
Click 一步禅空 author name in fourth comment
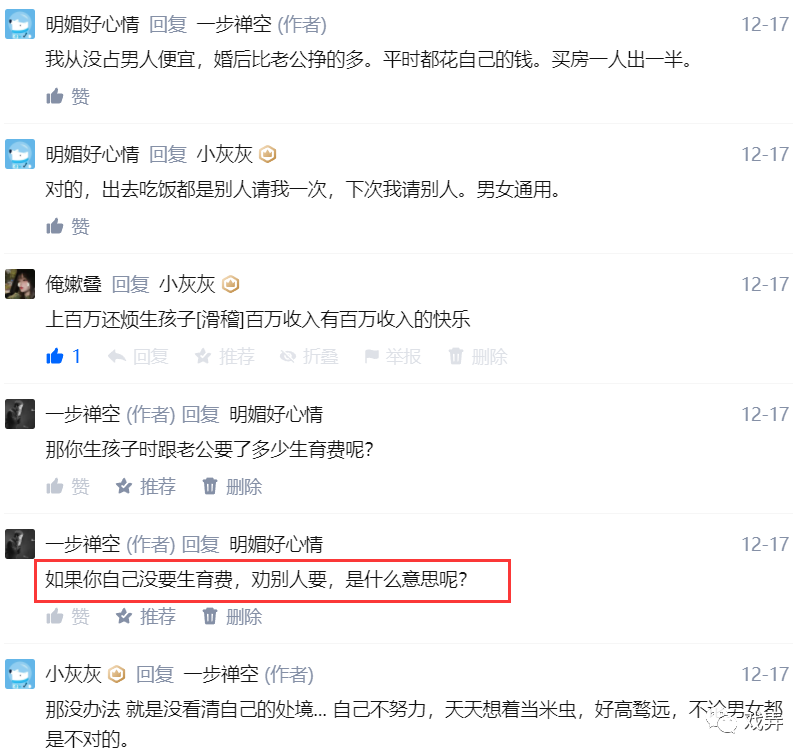pos(83,414)
